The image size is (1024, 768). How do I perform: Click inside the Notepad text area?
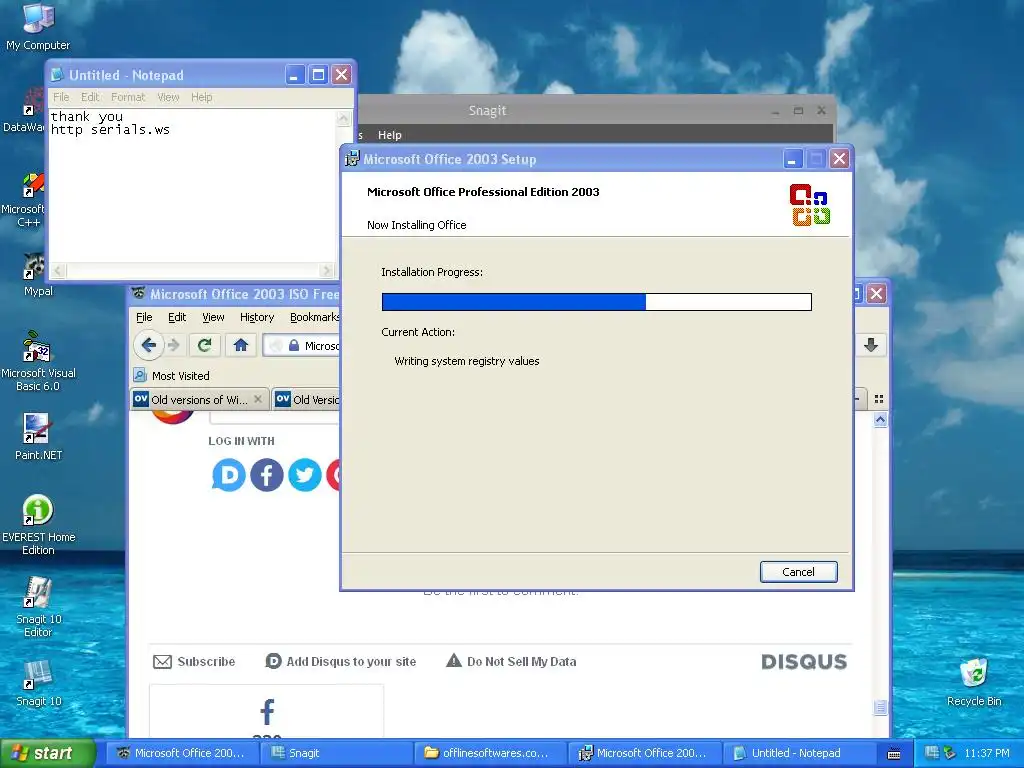(193, 186)
